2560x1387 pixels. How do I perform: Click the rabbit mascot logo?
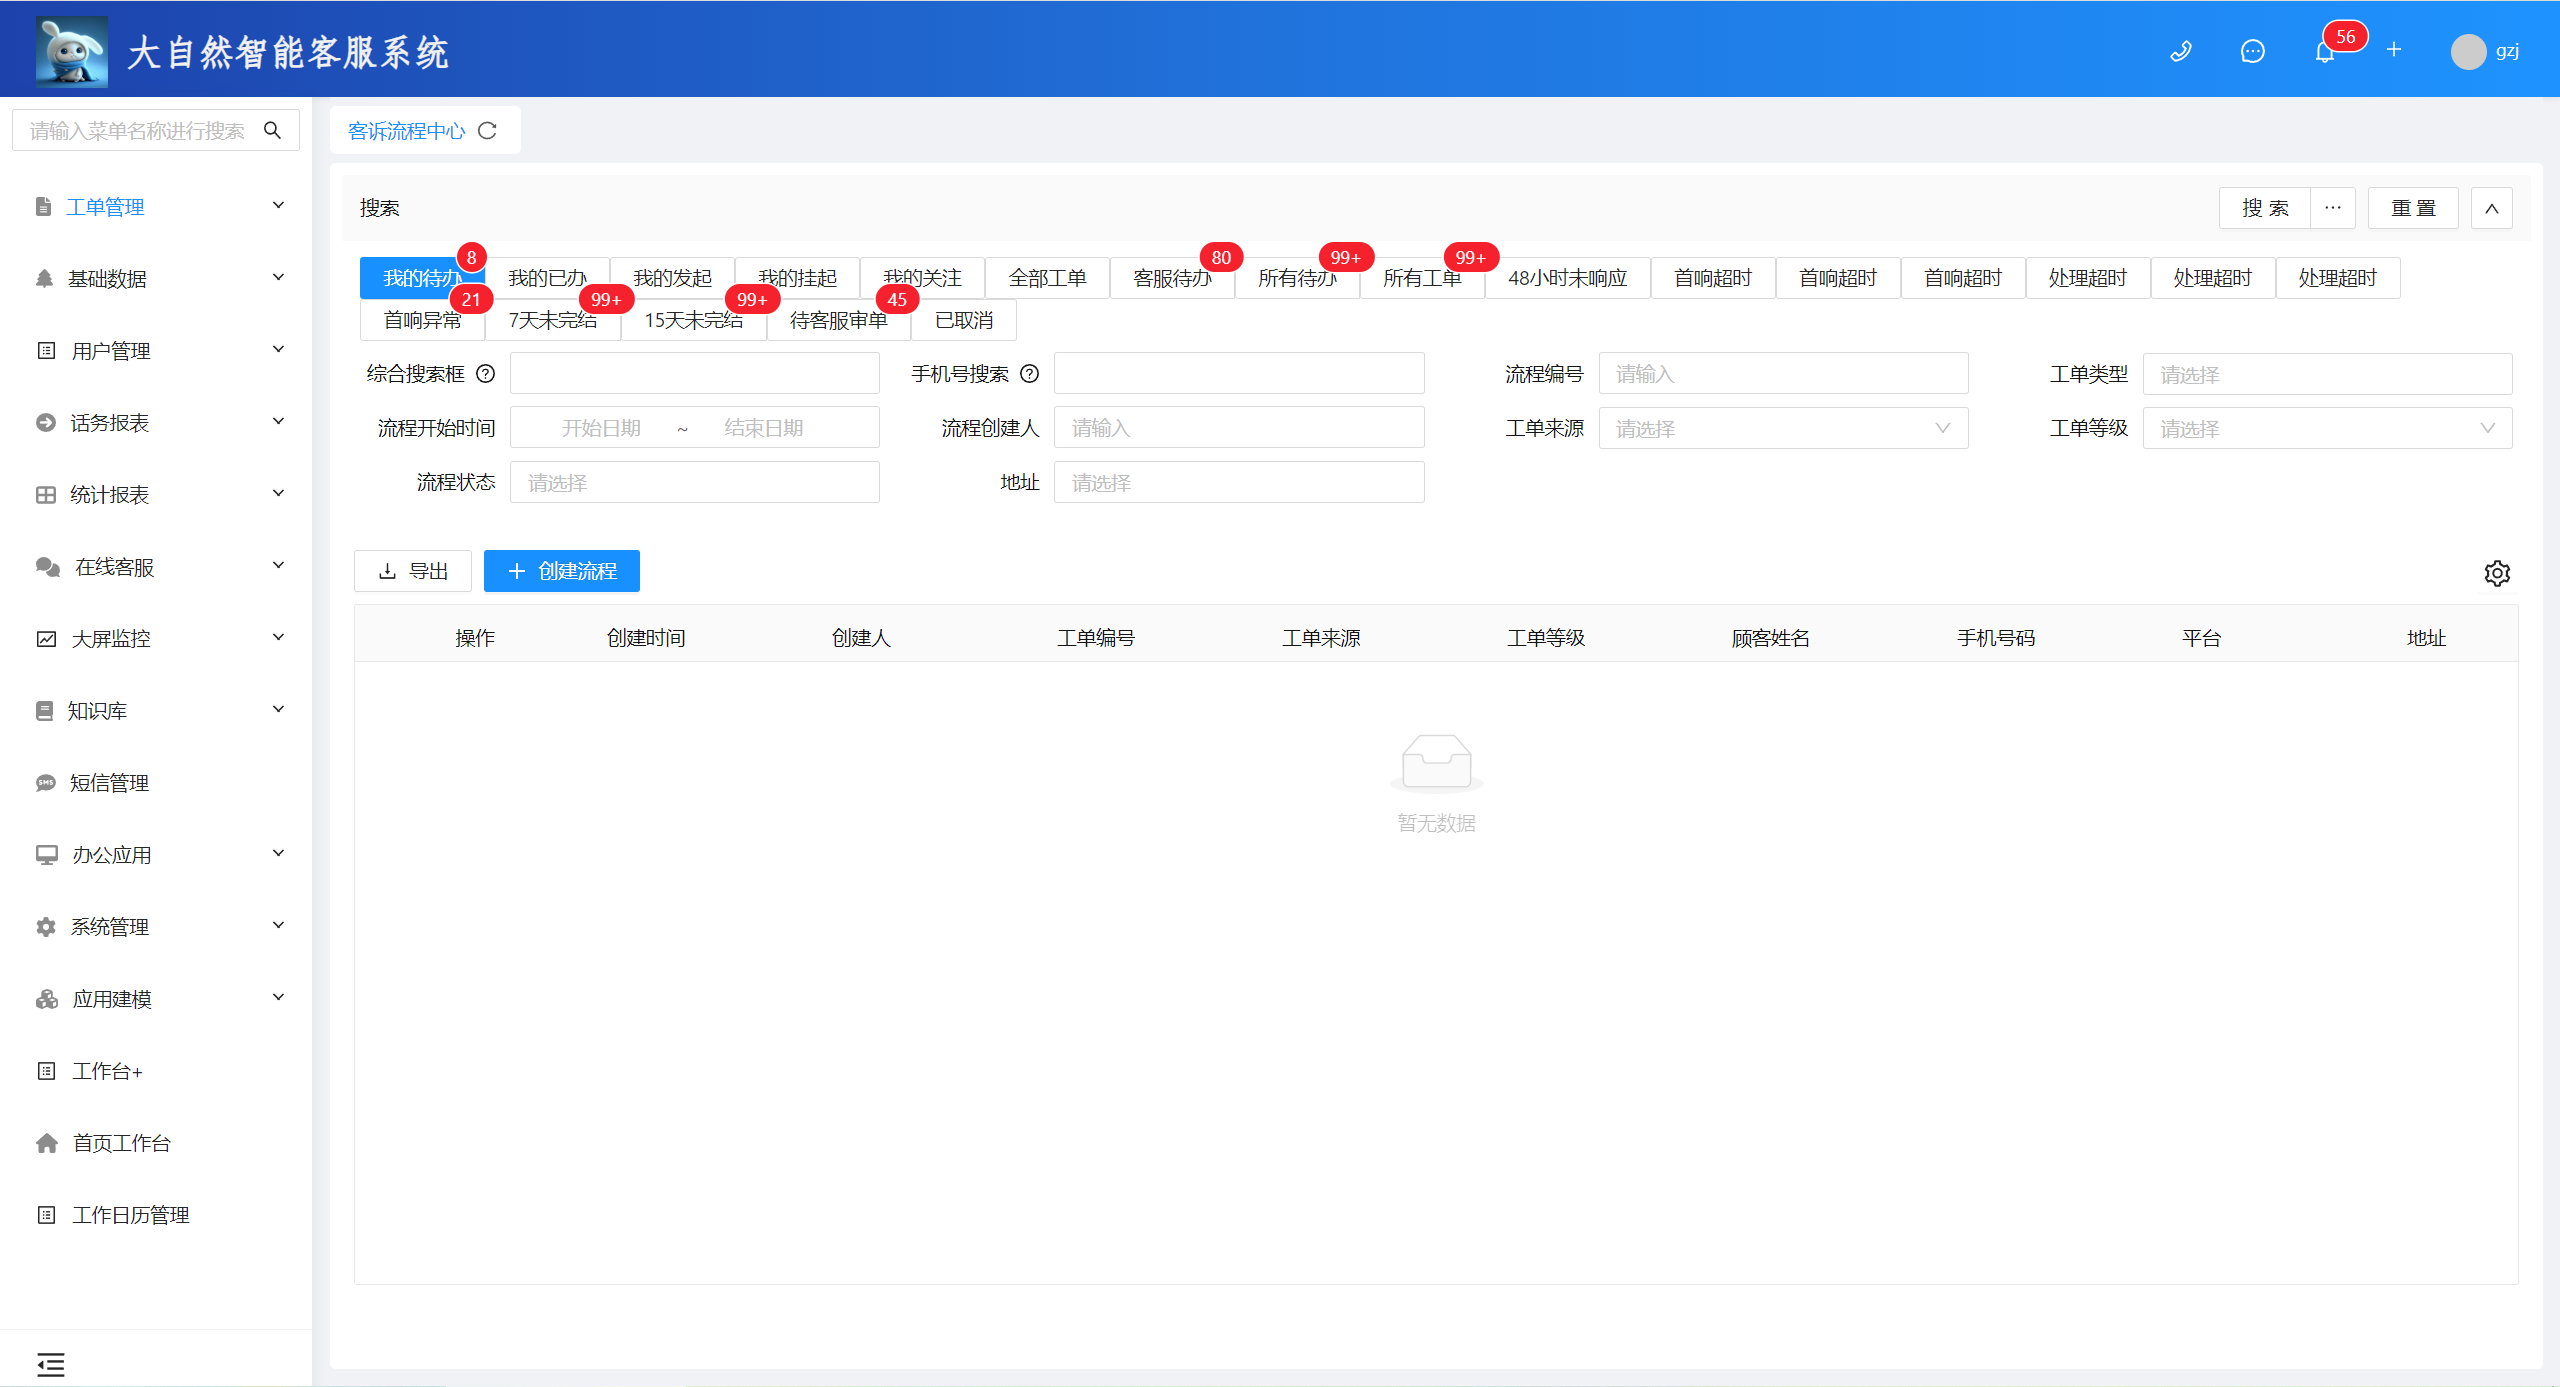point(71,51)
